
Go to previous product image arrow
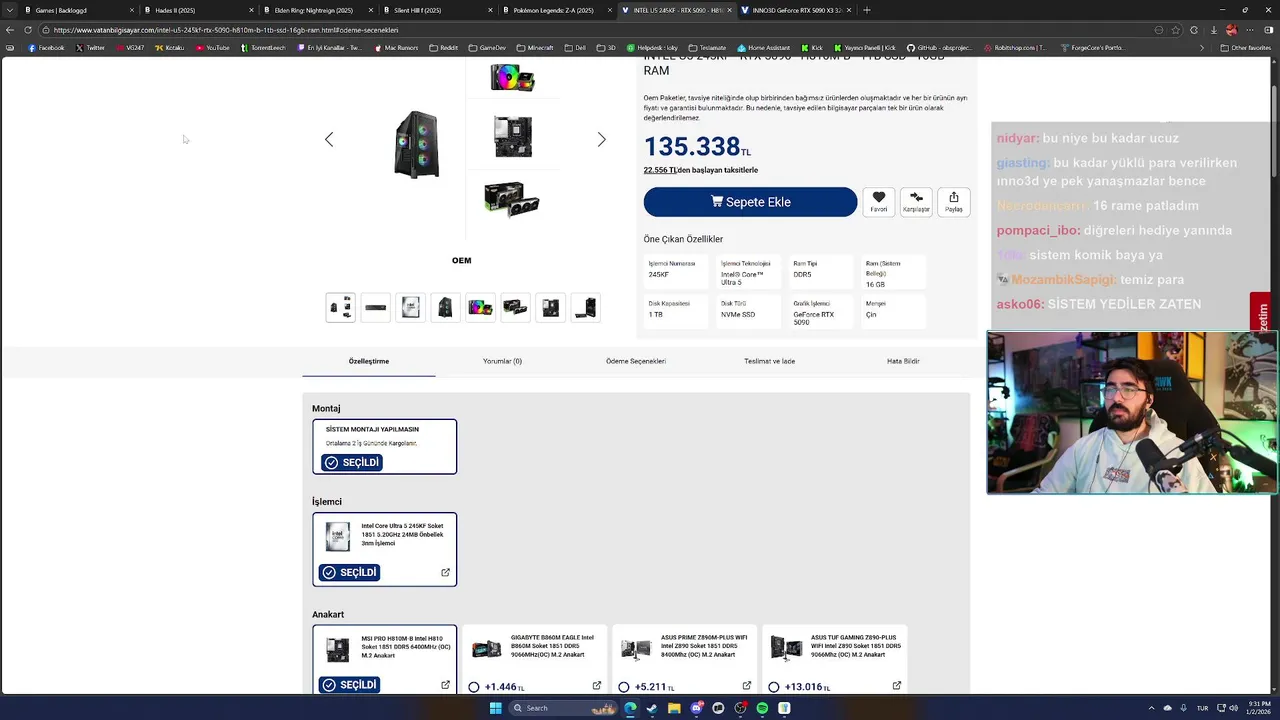tap(329, 140)
